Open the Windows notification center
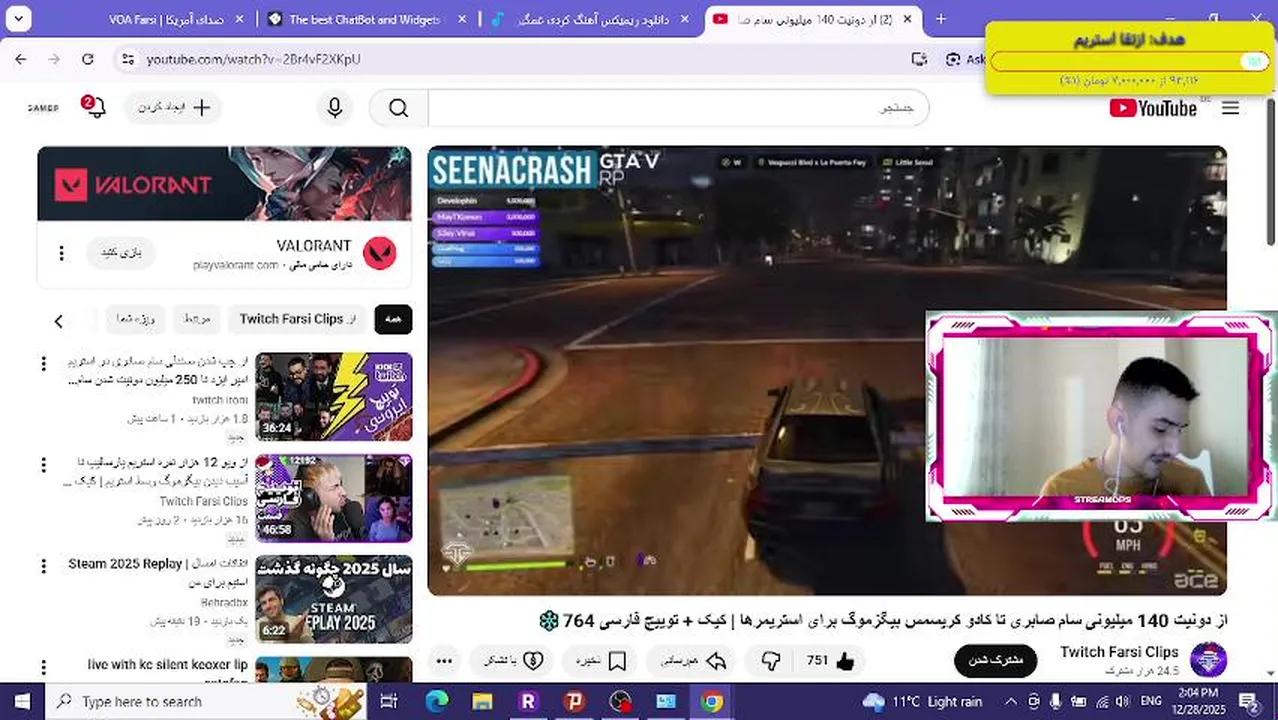 click(1248, 702)
